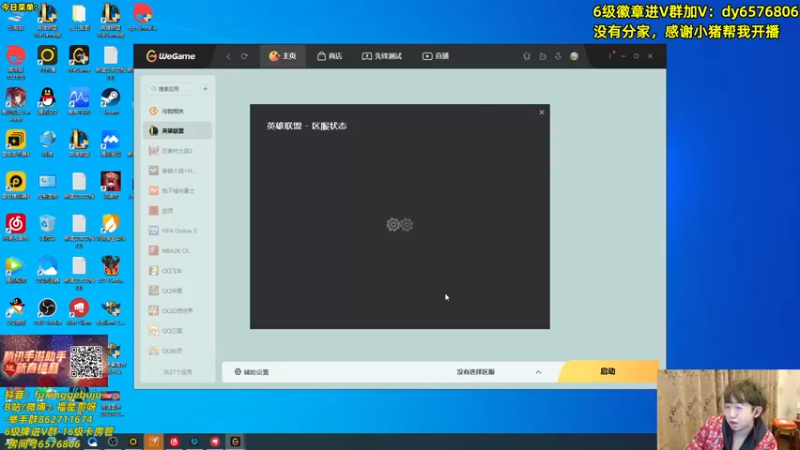Viewport: 800px width, 450px height.
Task: Click the 共27个应用 app count text
Action: [x=178, y=372]
